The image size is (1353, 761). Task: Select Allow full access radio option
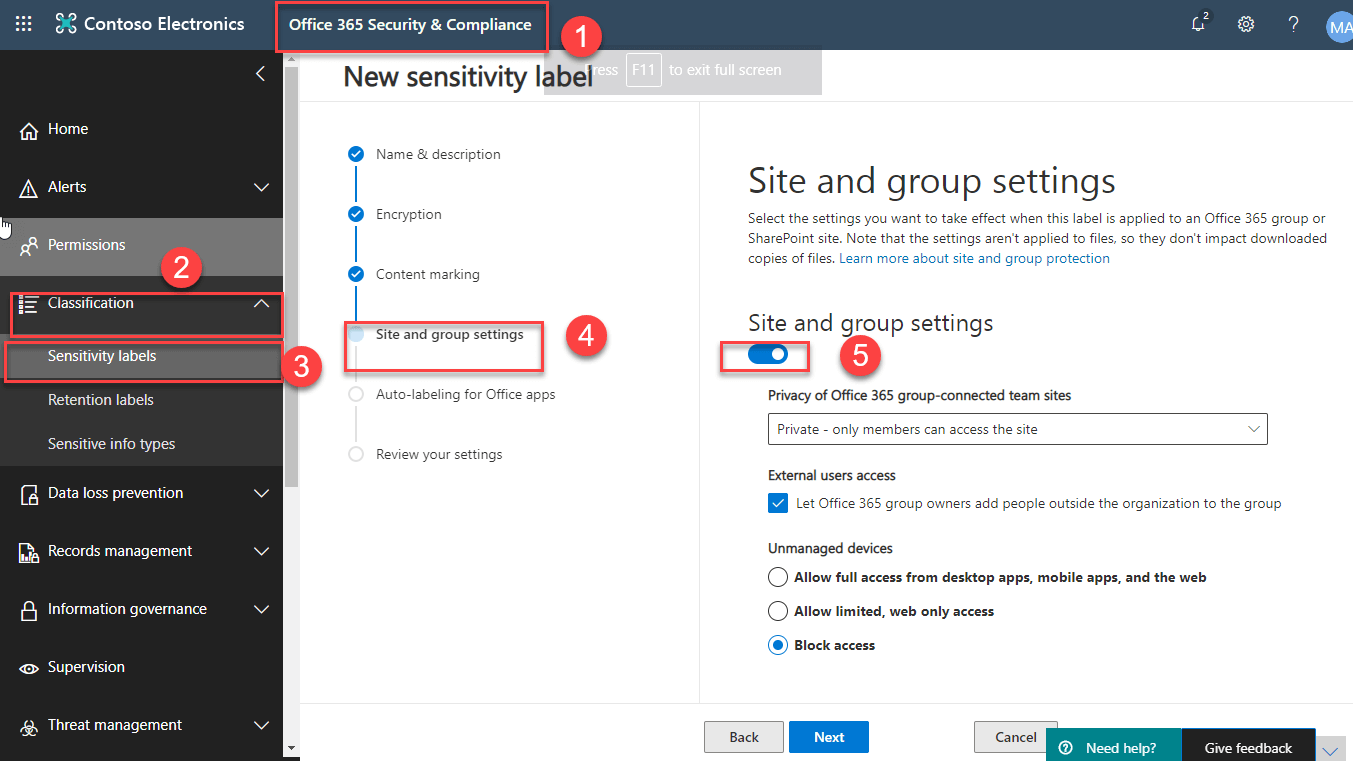pos(778,577)
